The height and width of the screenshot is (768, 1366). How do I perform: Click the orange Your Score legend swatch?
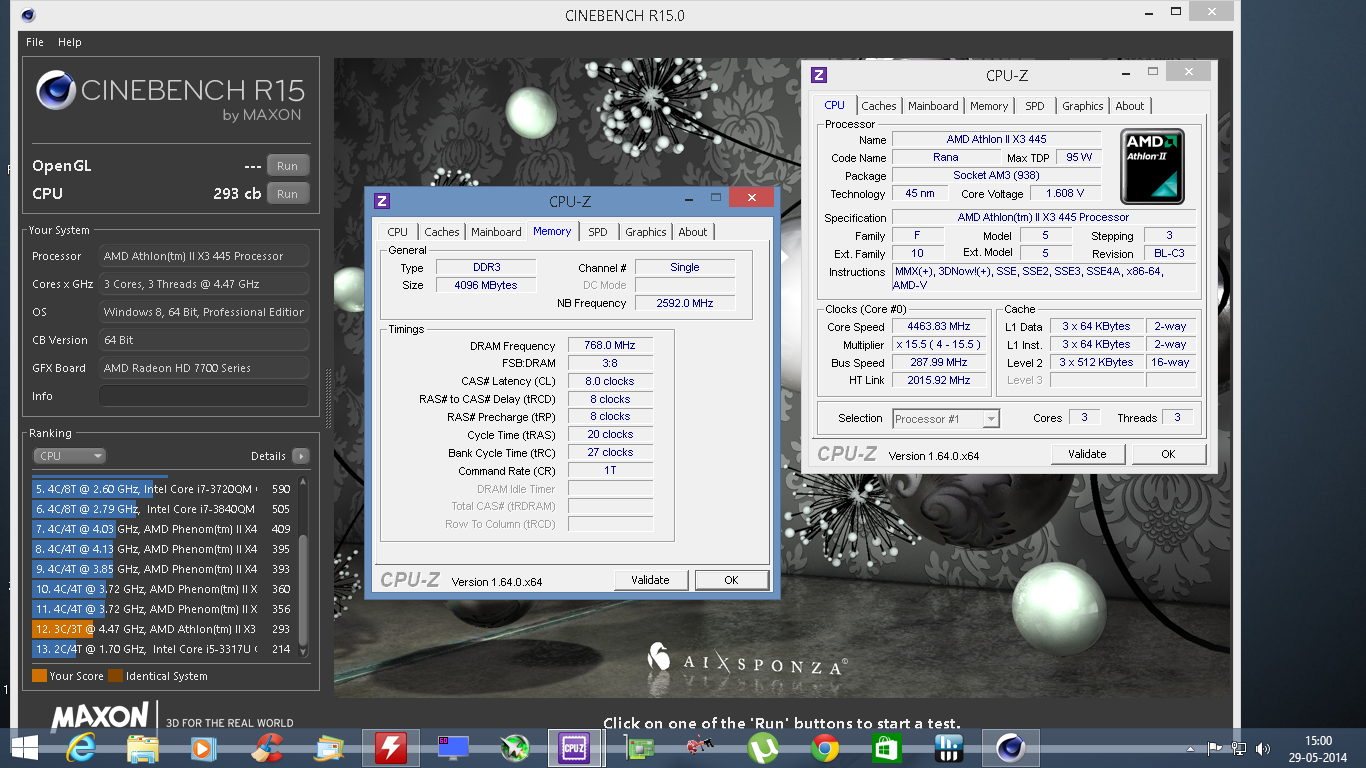pyautogui.click(x=39, y=676)
